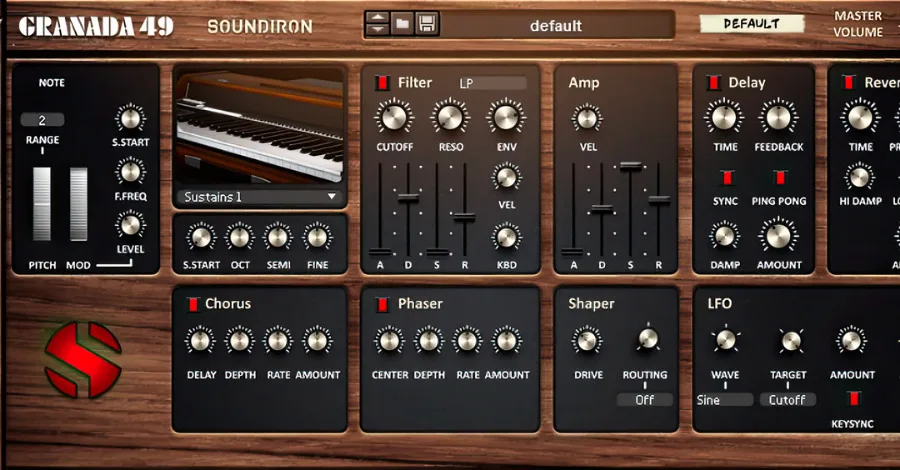Open the LFO wave Sine dropdown

pyautogui.click(x=724, y=400)
